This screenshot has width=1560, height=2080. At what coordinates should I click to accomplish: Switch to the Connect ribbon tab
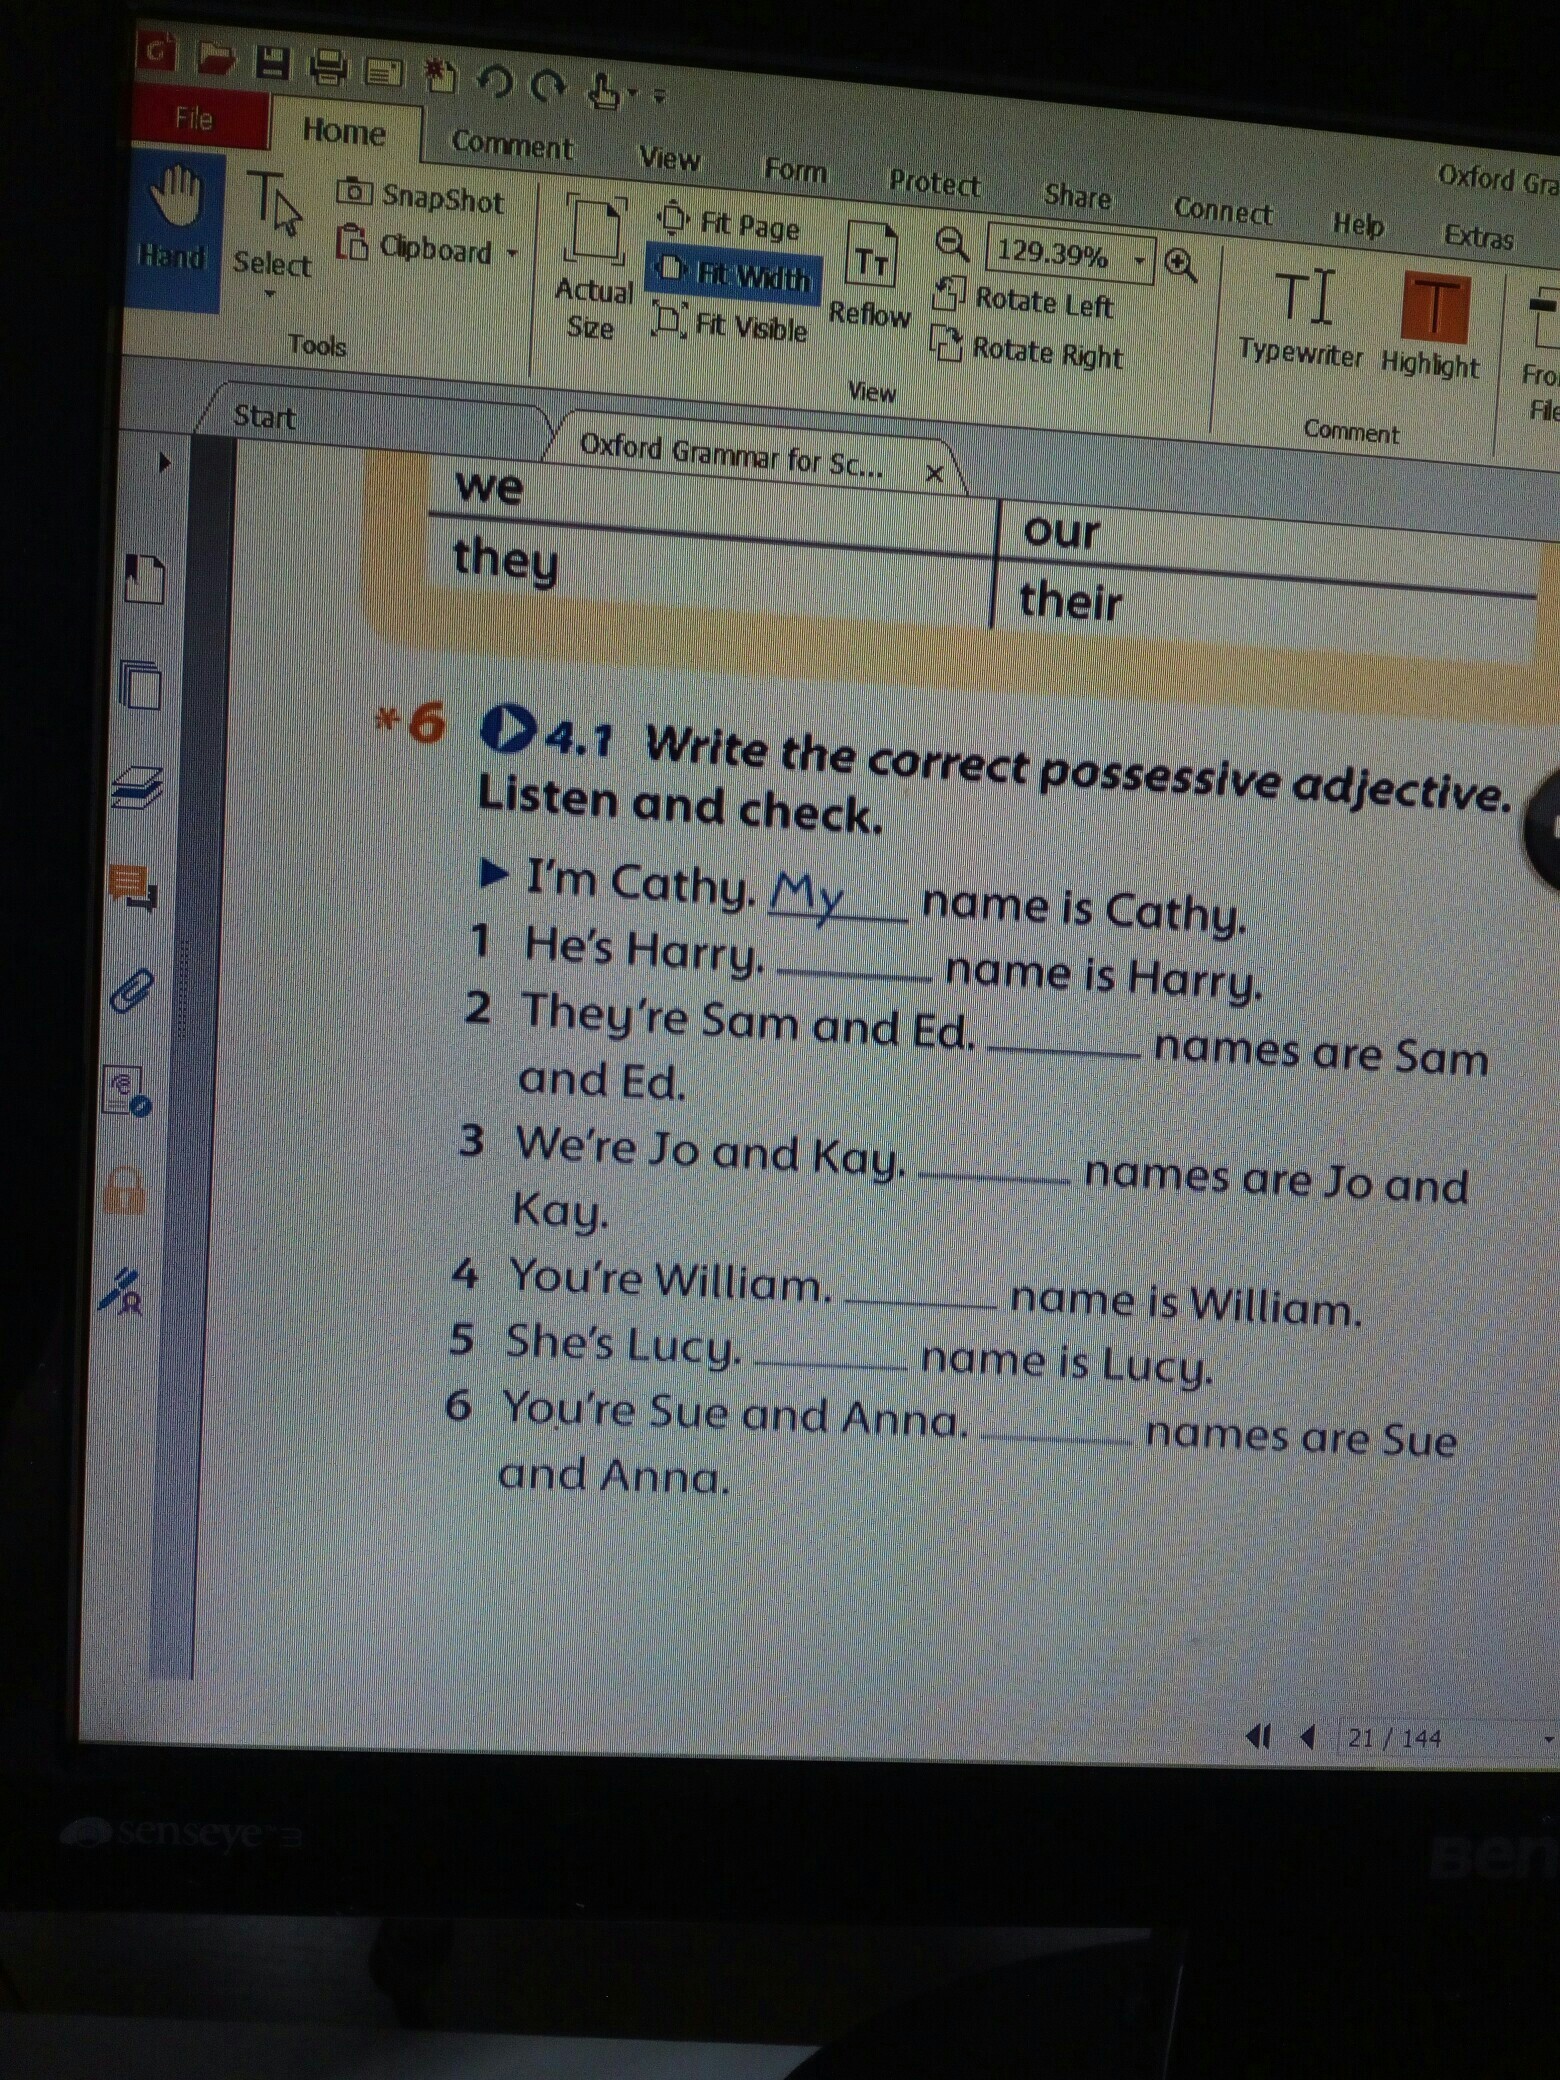click(x=1222, y=211)
